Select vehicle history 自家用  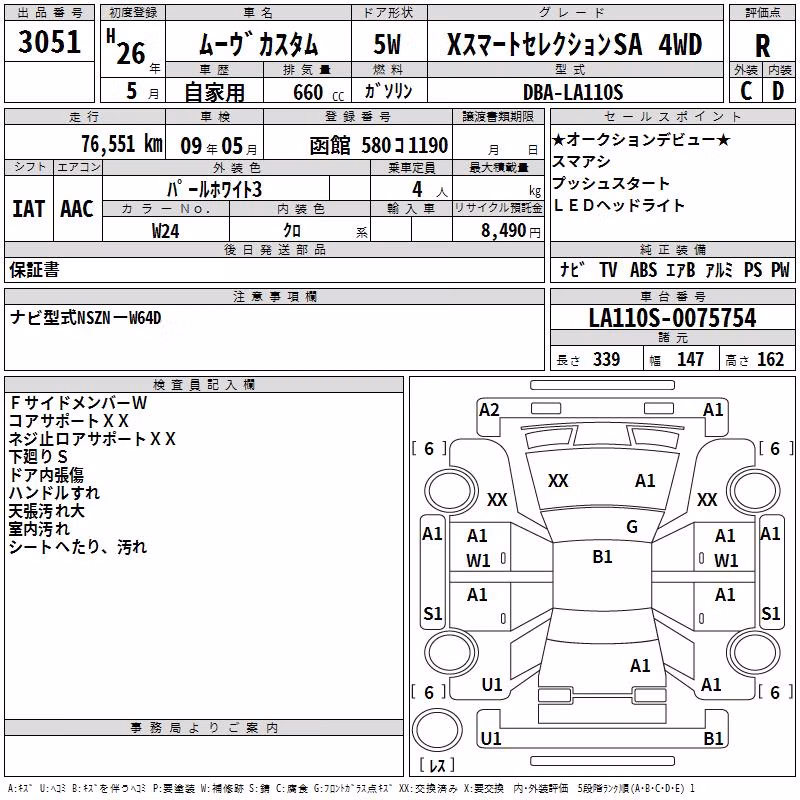point(214,92)
